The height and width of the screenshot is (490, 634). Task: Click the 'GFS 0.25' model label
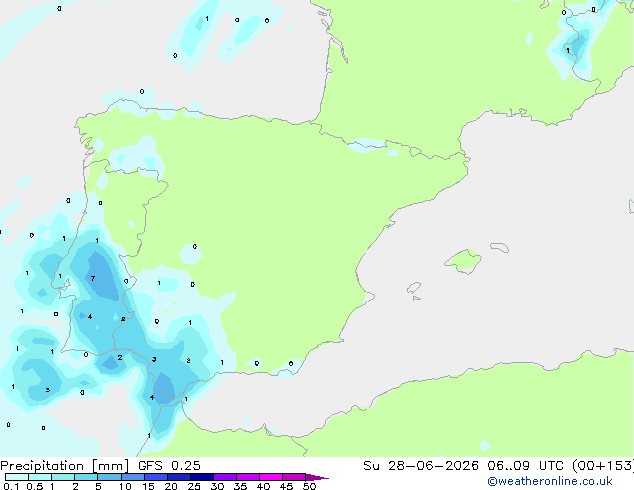[x=169, y=466]
